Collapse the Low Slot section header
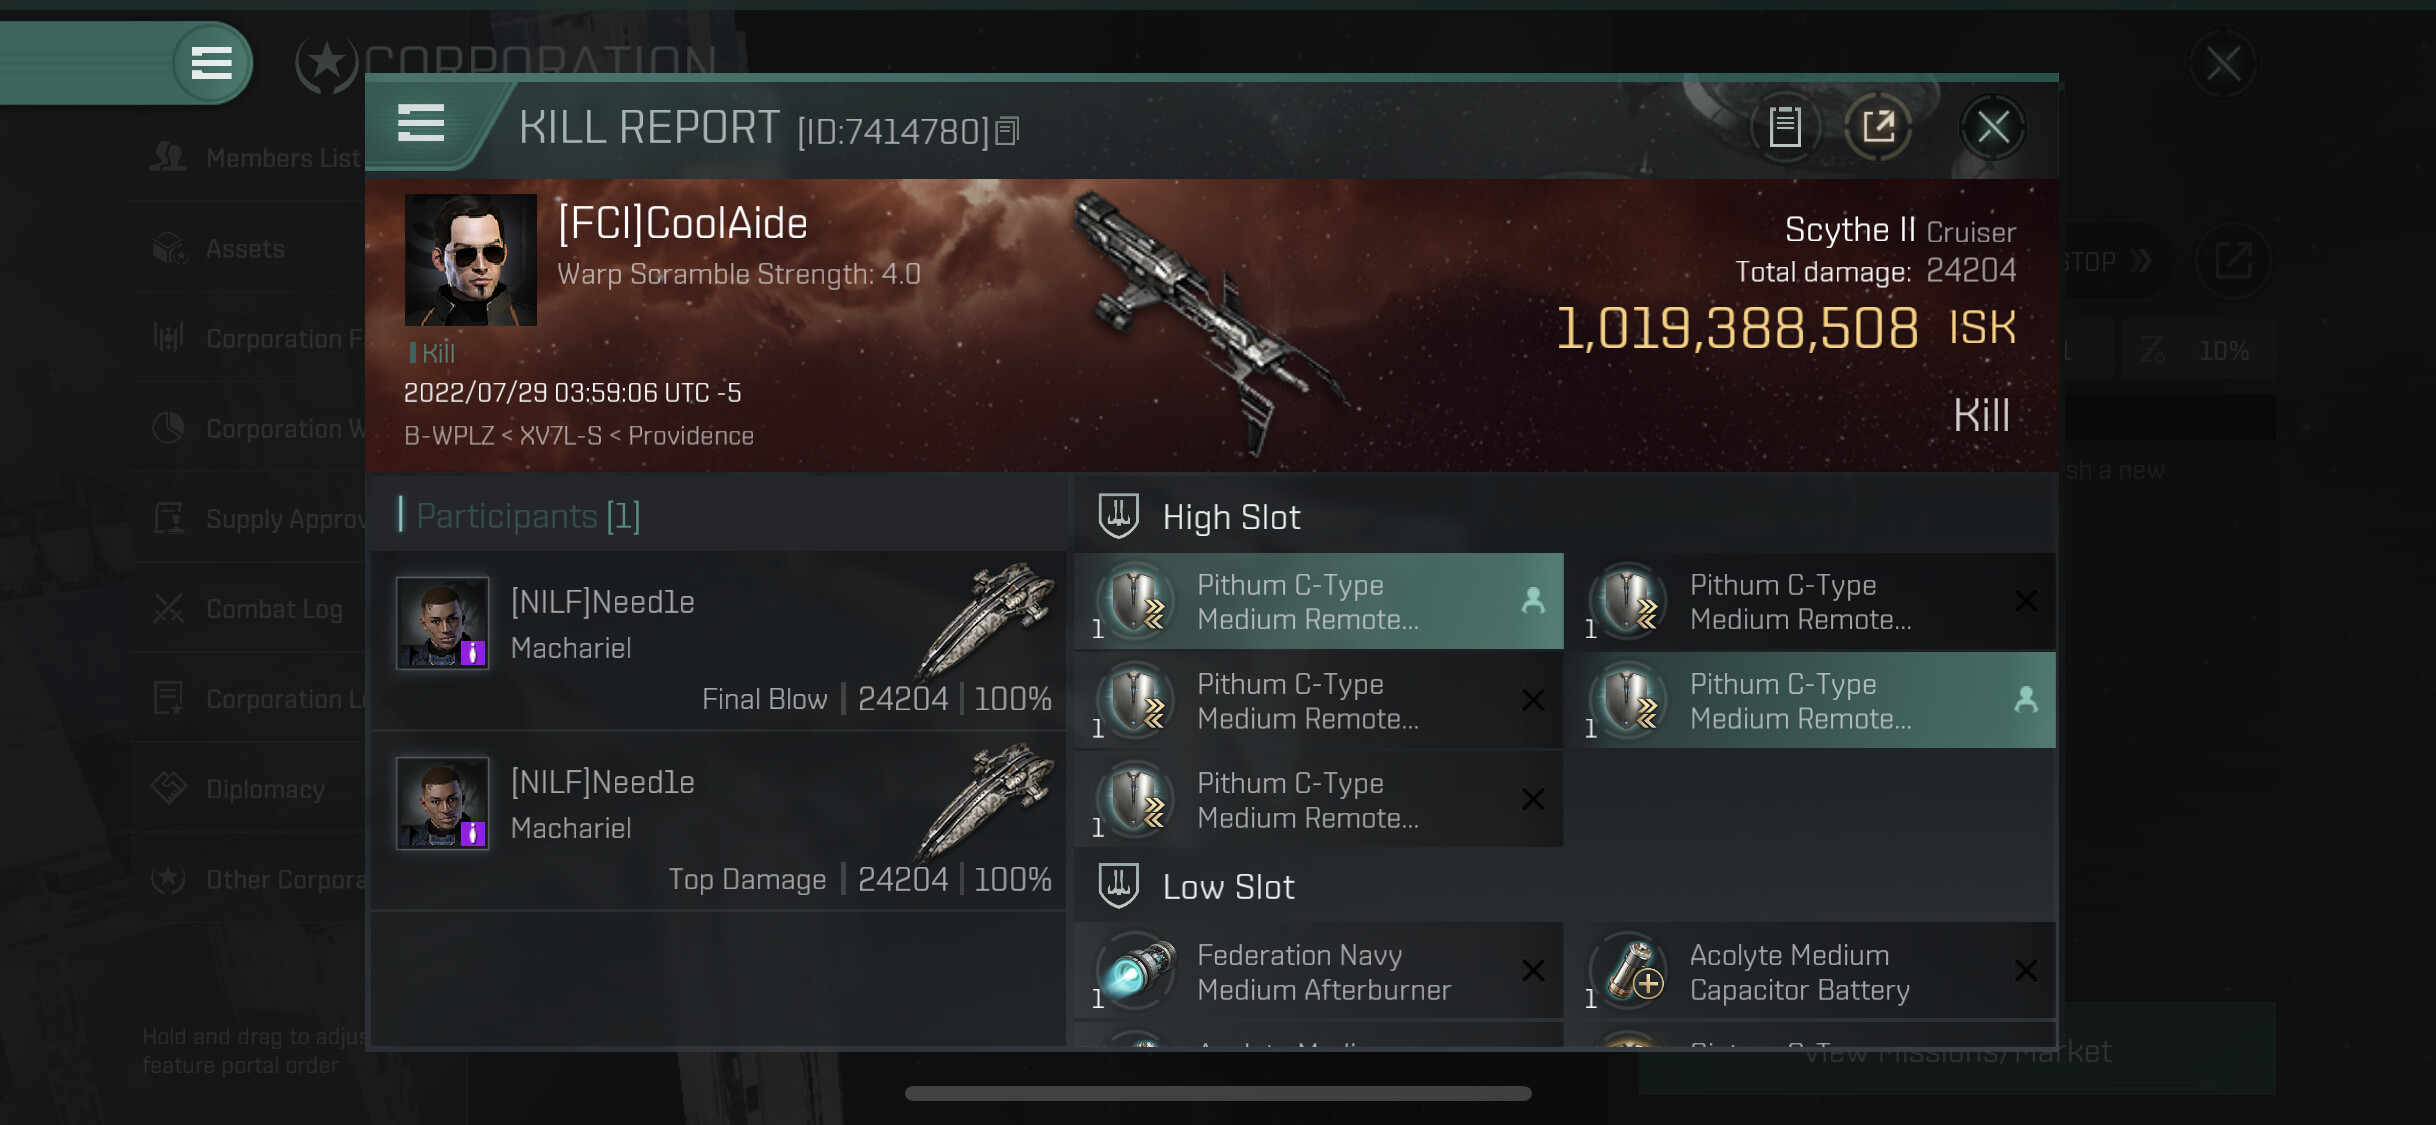This screenshot has width=2436, height=1125. (x=1565, y=886)
